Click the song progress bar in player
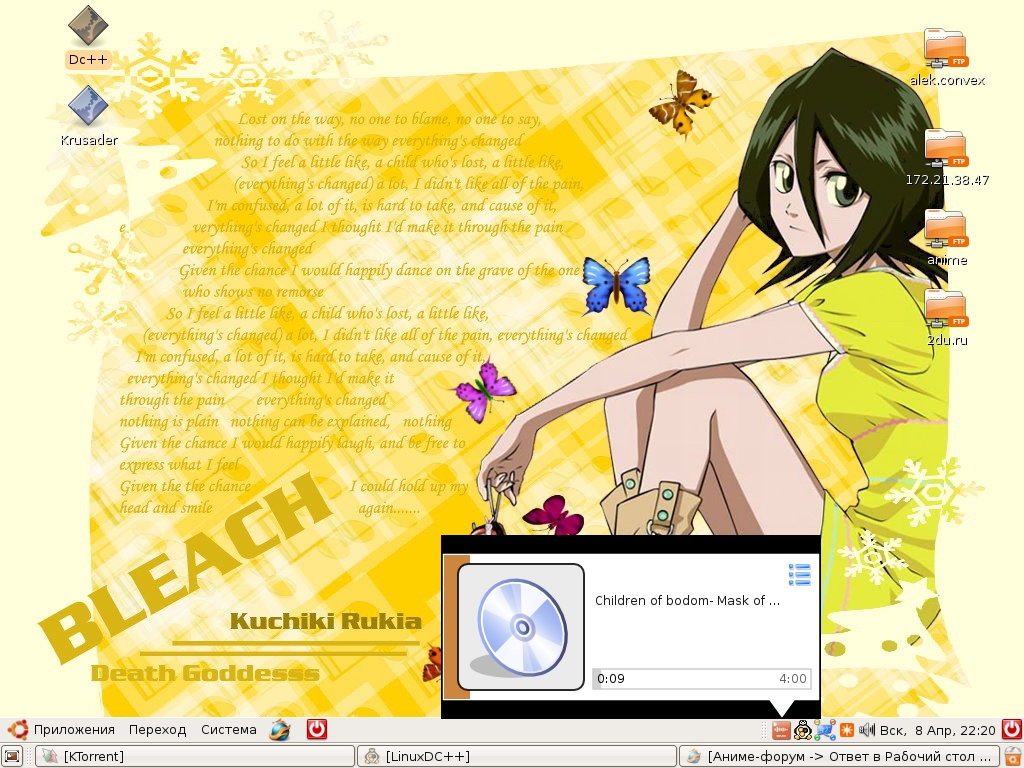The height and width of the screenshot is (768, 1024). [701, 679]
